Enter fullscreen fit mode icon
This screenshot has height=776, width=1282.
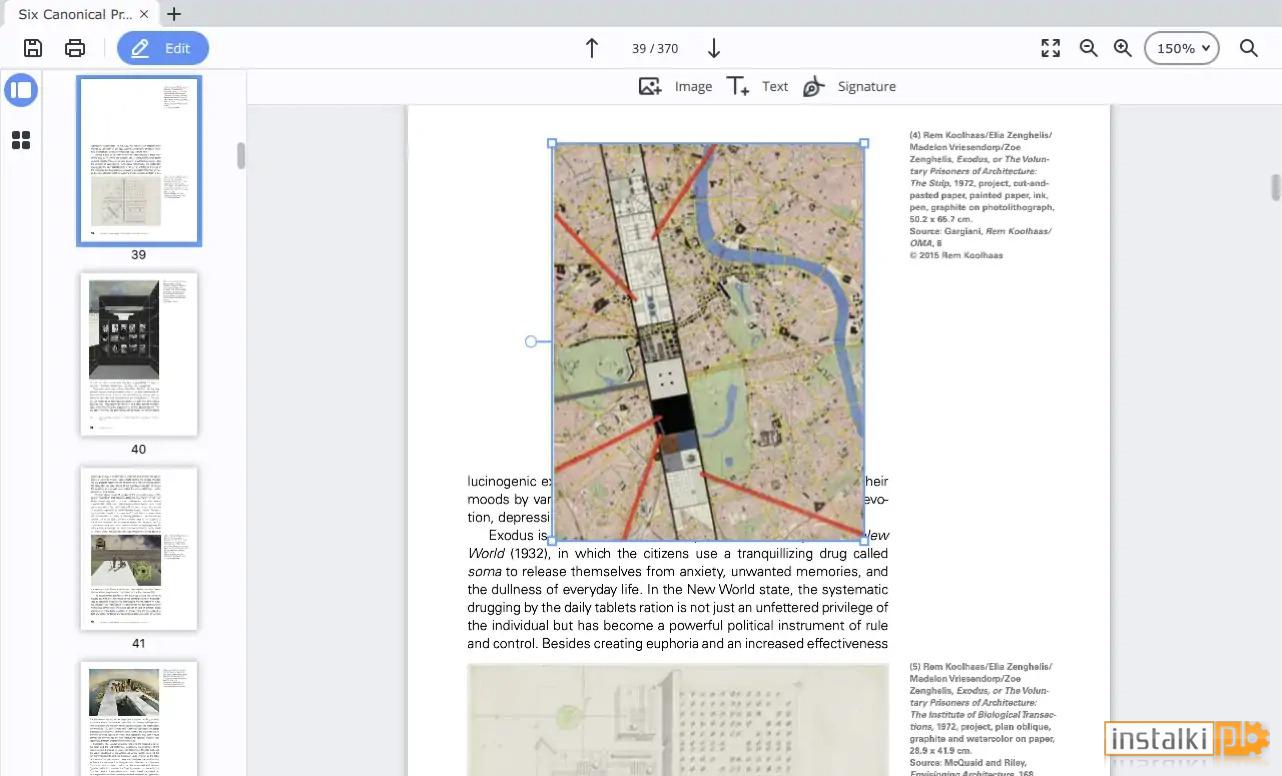coord(1051,48)
